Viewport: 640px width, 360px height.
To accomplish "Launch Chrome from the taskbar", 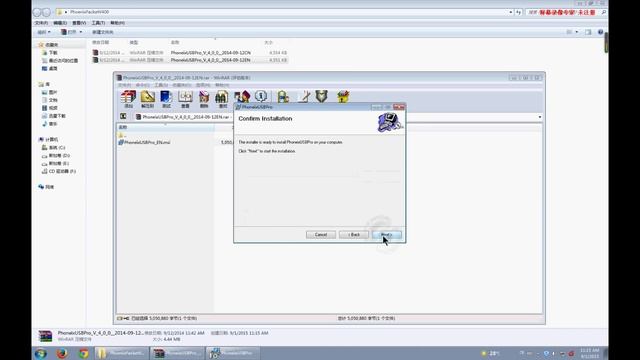I will pos(84,353).
